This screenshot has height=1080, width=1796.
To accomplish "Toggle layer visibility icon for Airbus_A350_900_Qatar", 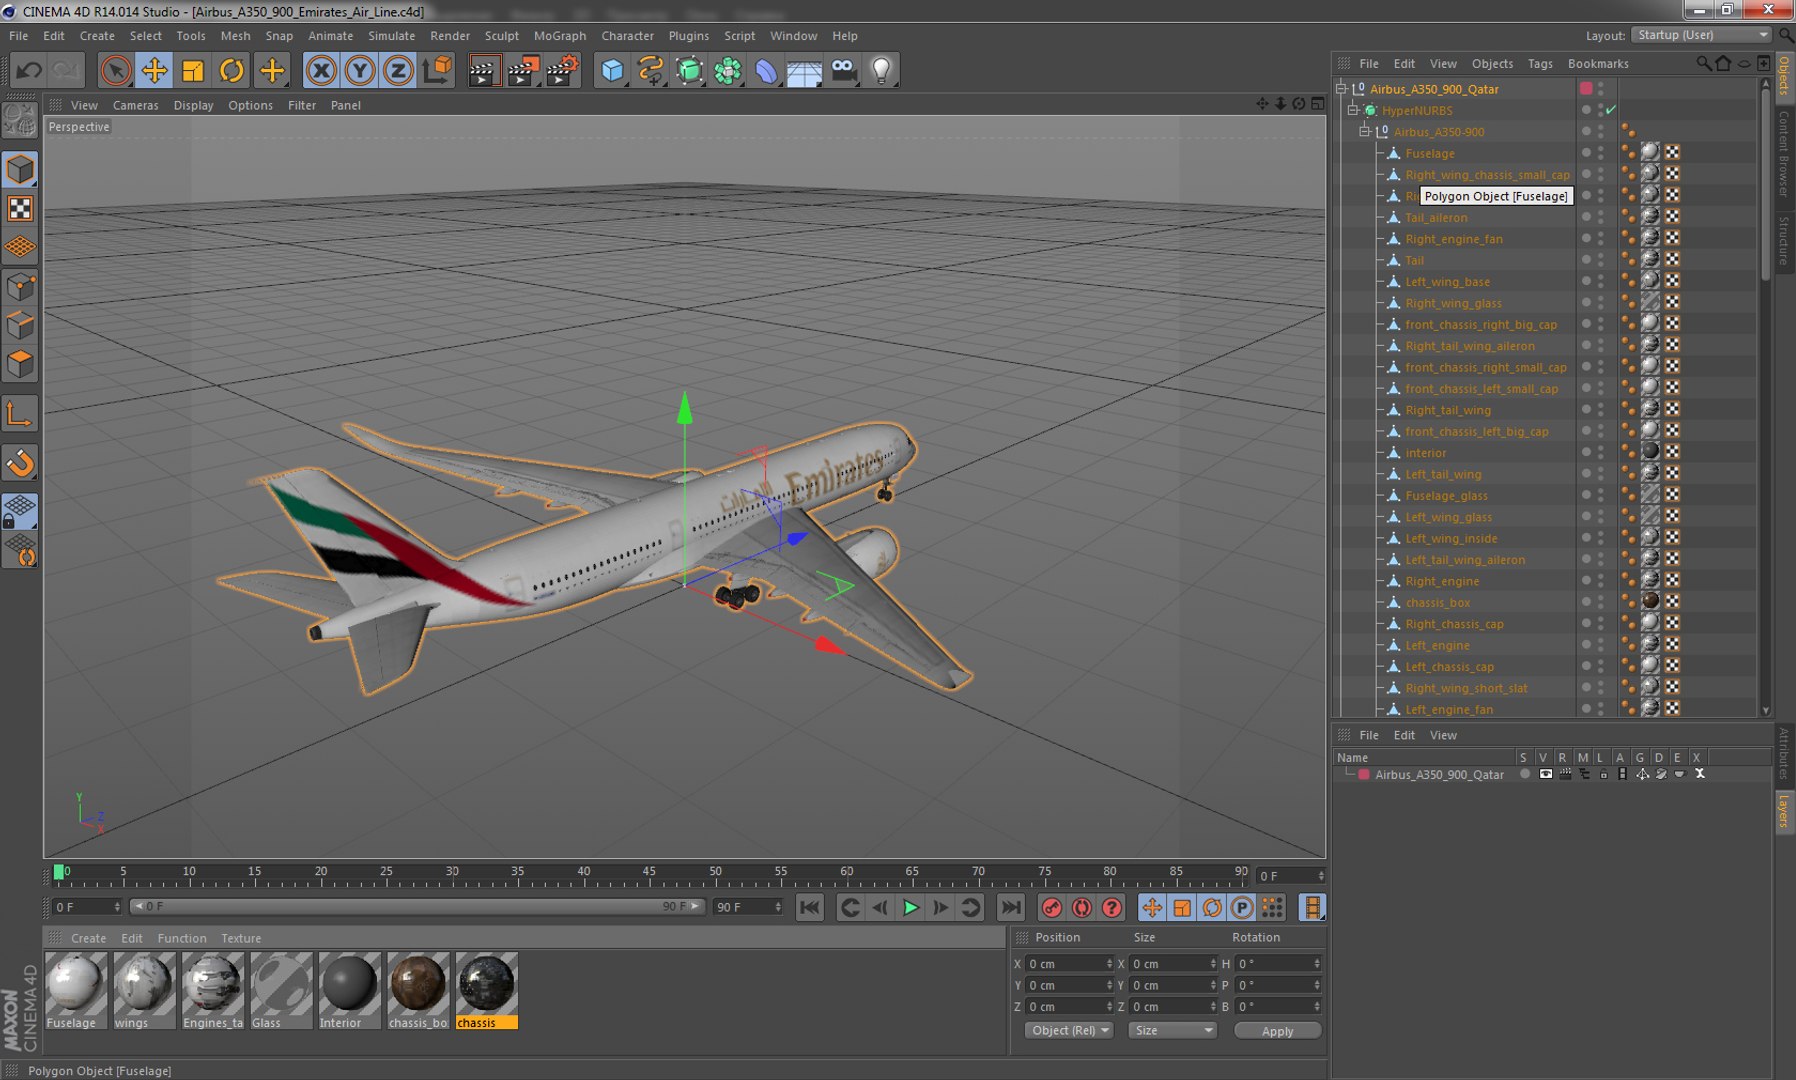I will pos(1546,774).
